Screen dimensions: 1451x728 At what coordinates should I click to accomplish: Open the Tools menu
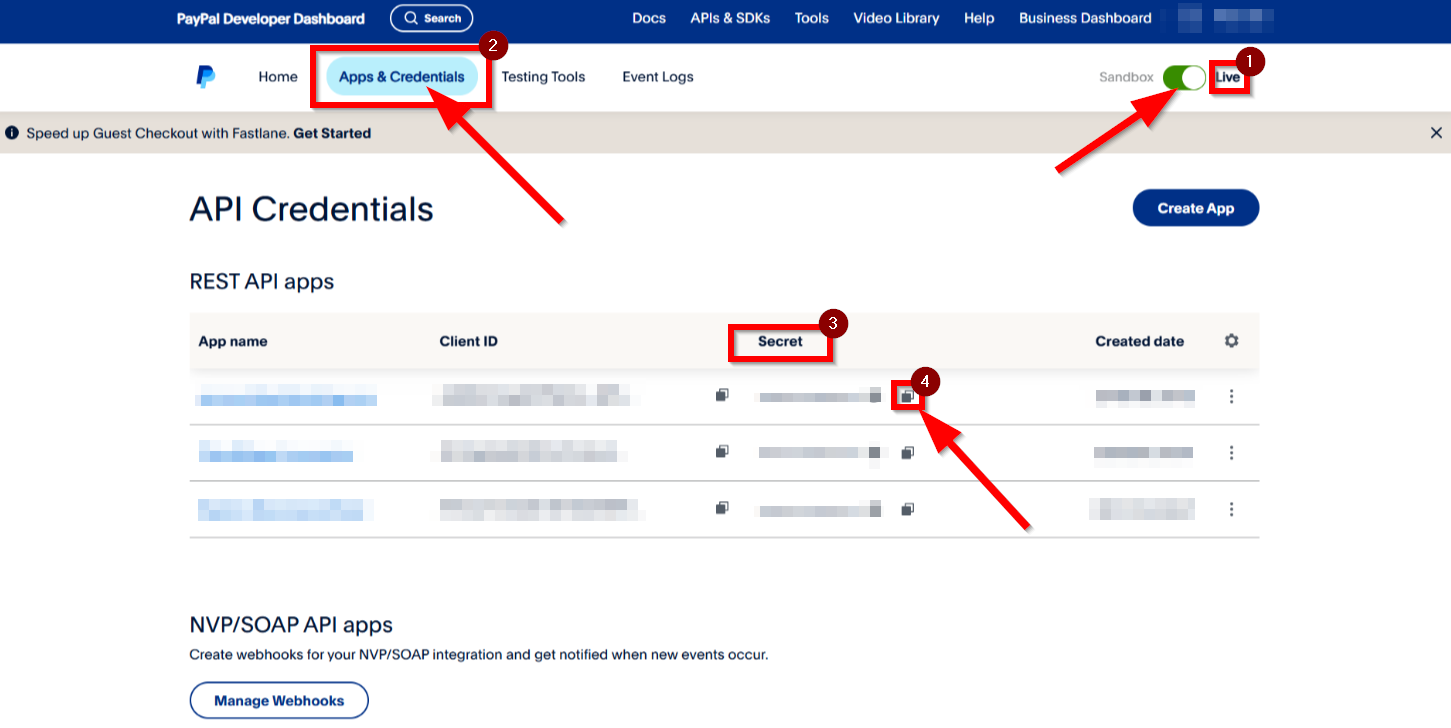(x=812, y=18)
